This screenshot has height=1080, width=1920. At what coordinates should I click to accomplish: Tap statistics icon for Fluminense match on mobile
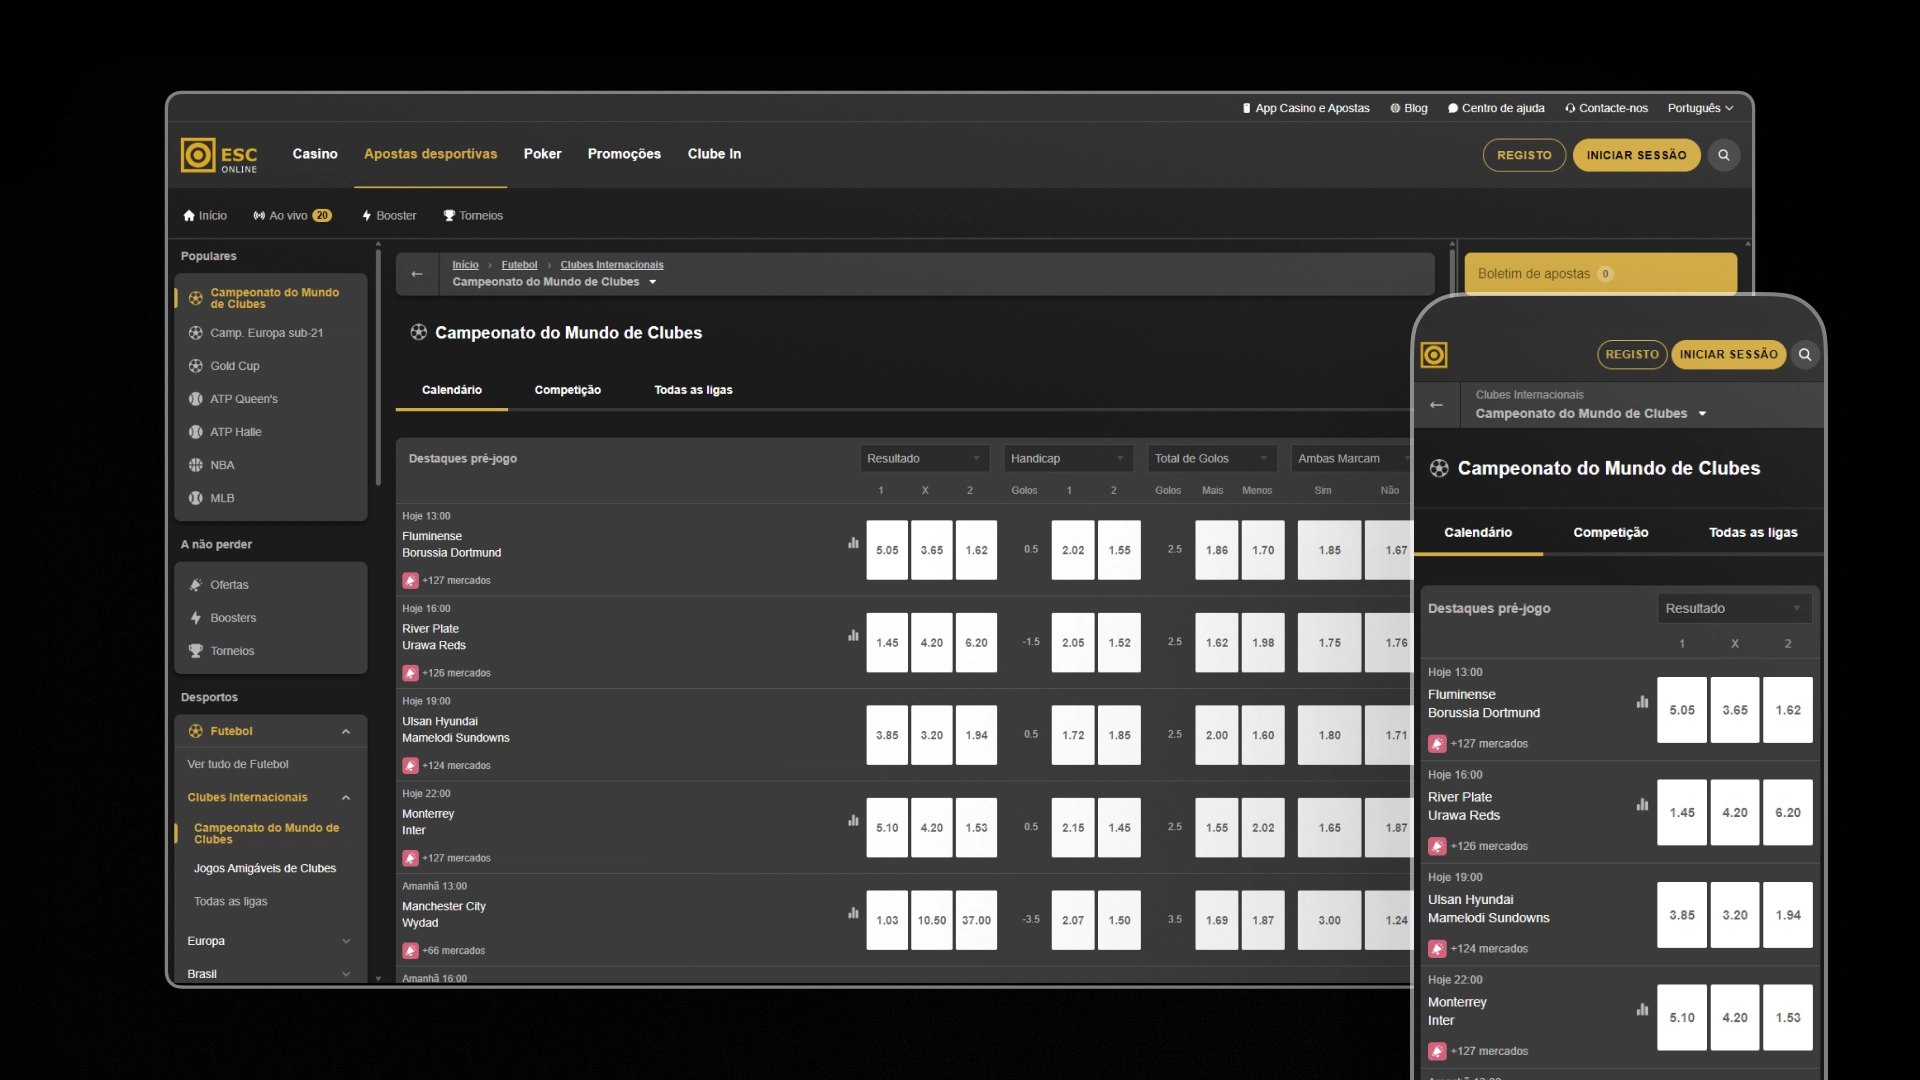(1642, 702)
